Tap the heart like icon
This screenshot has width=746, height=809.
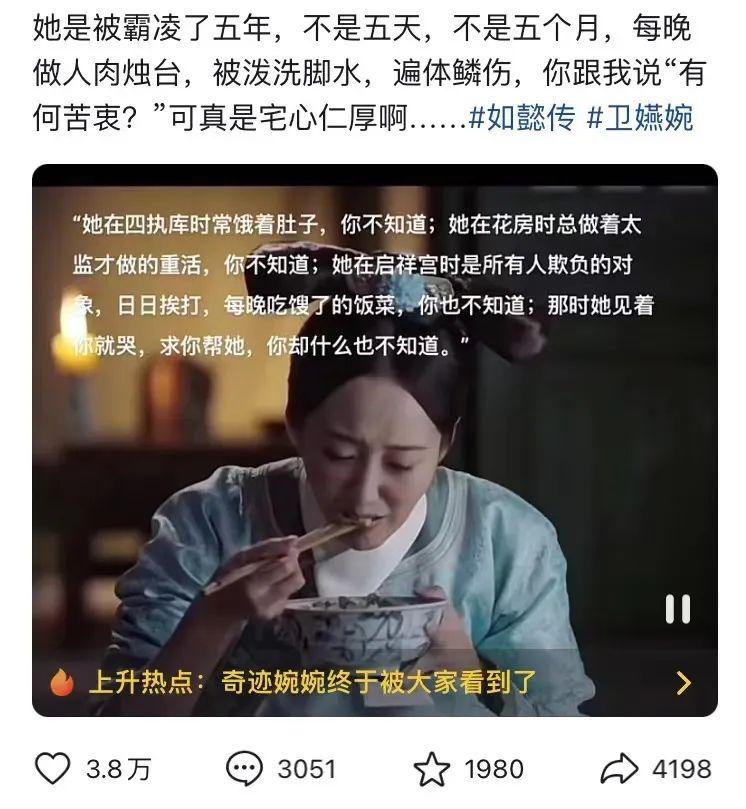tap(52, 768)
